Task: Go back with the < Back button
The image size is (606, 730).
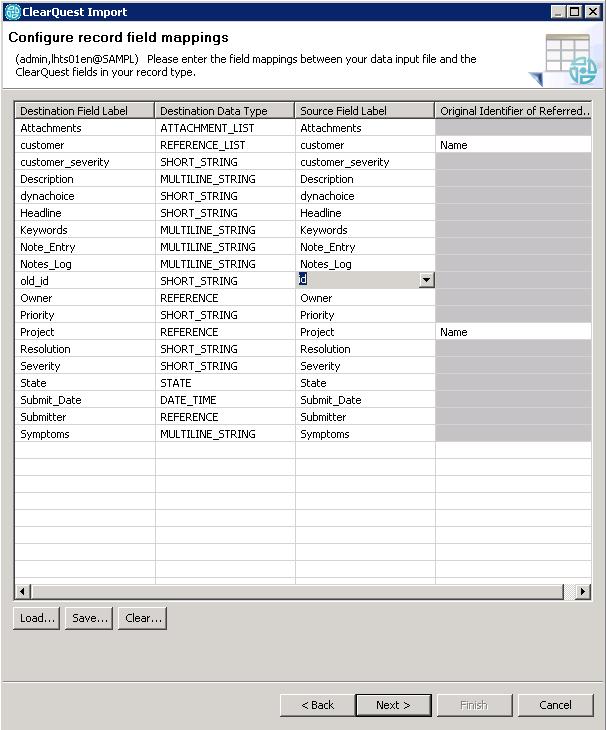Action: coord(317,705)
